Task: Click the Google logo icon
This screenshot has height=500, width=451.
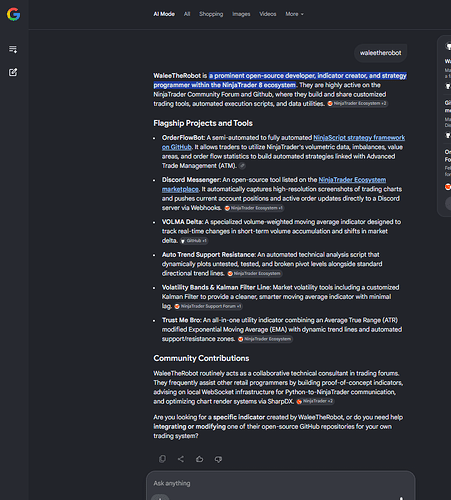Action: (x=13, y=14)
